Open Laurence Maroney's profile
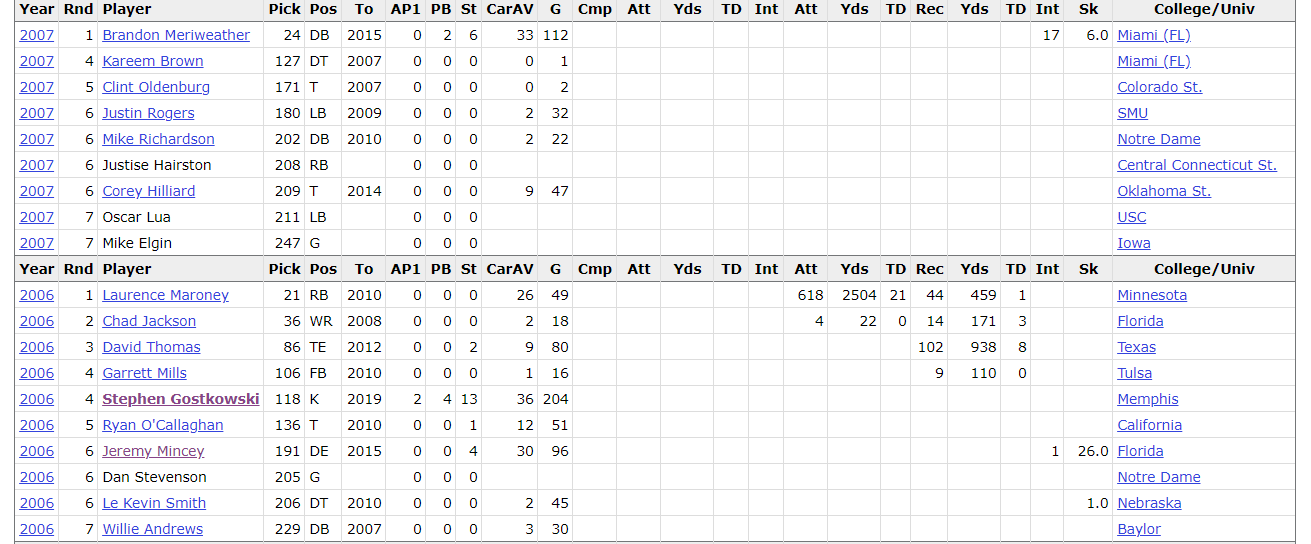This screenshot has height=544, width=1311. [165, 295]
